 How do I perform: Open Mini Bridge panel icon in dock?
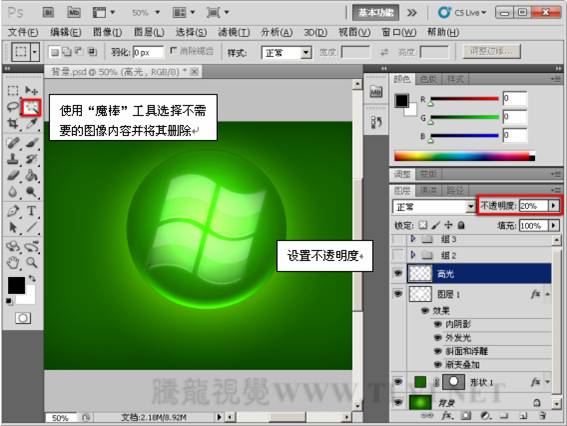[376, 92]
